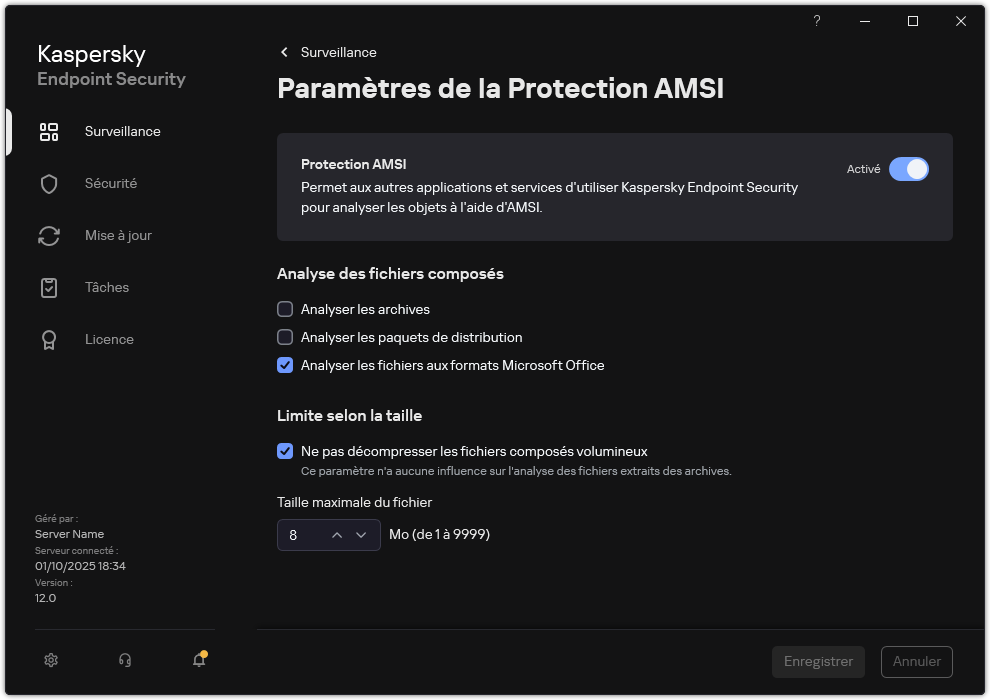Open support via the headset icon
The width and height of the screenshot is (990, 700).
[123, 660]
